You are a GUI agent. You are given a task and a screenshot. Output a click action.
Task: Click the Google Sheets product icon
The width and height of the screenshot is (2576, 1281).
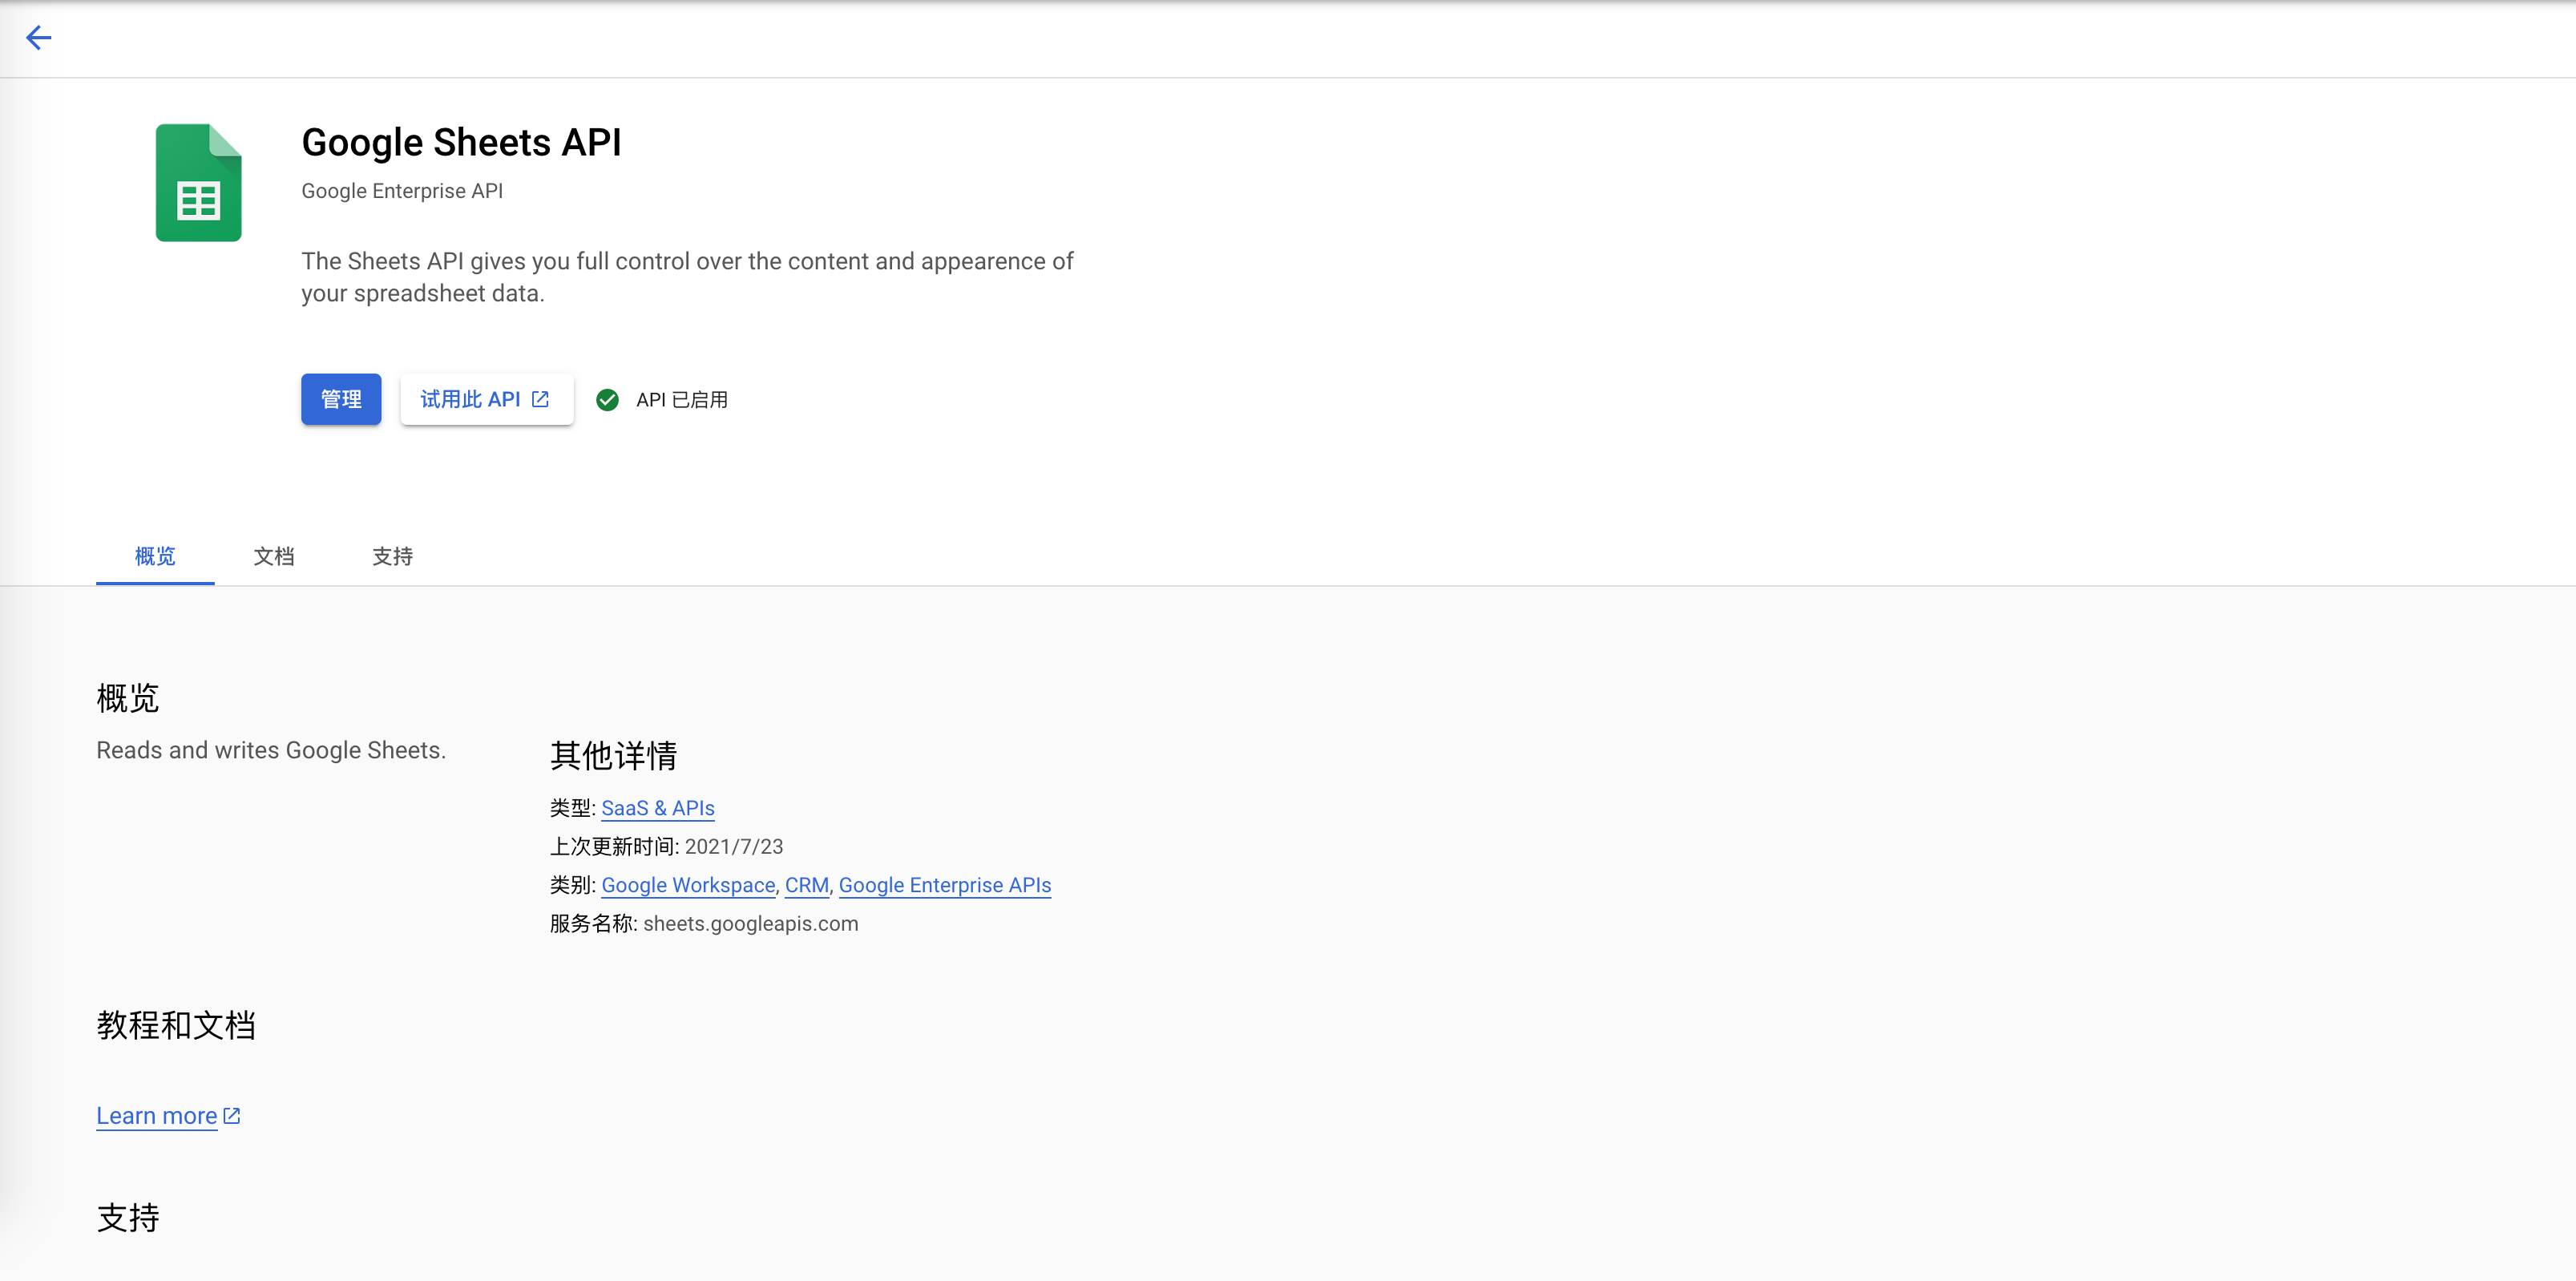[x=198, y=182]
